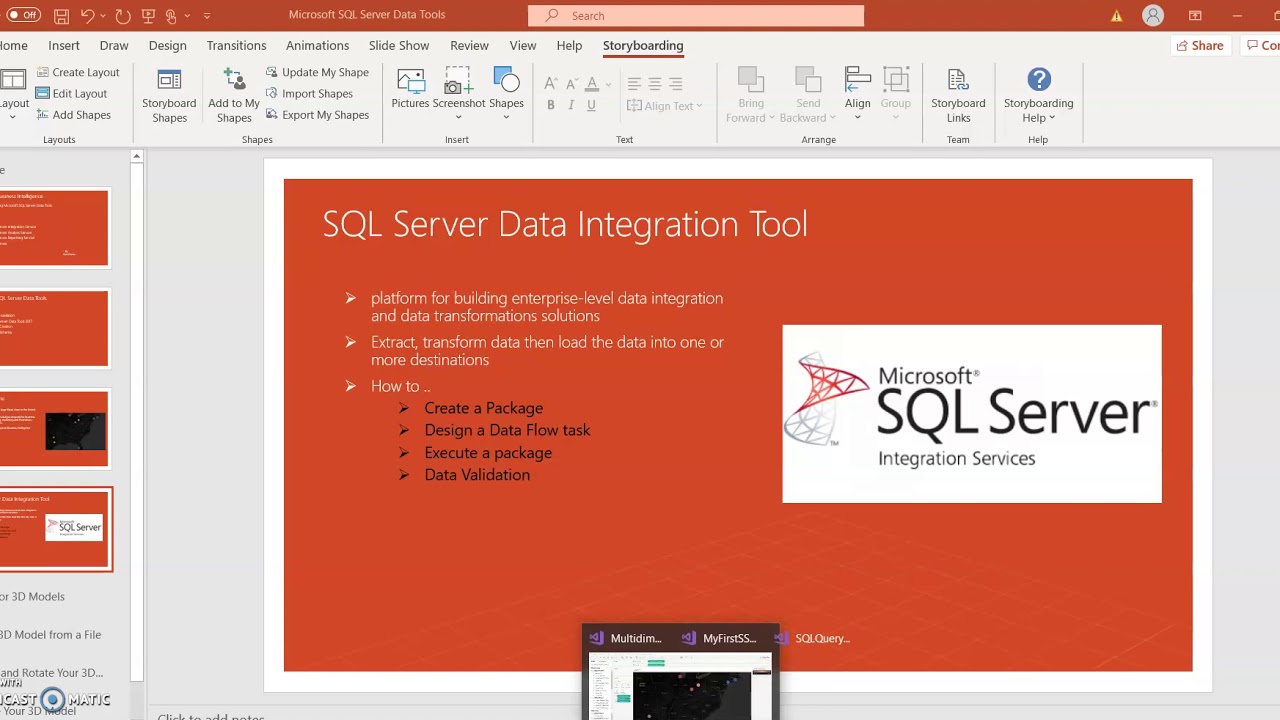The height and width of the screenshot is (720, 1280).
Task: Open the Animations tab
Action: [317, 45]
